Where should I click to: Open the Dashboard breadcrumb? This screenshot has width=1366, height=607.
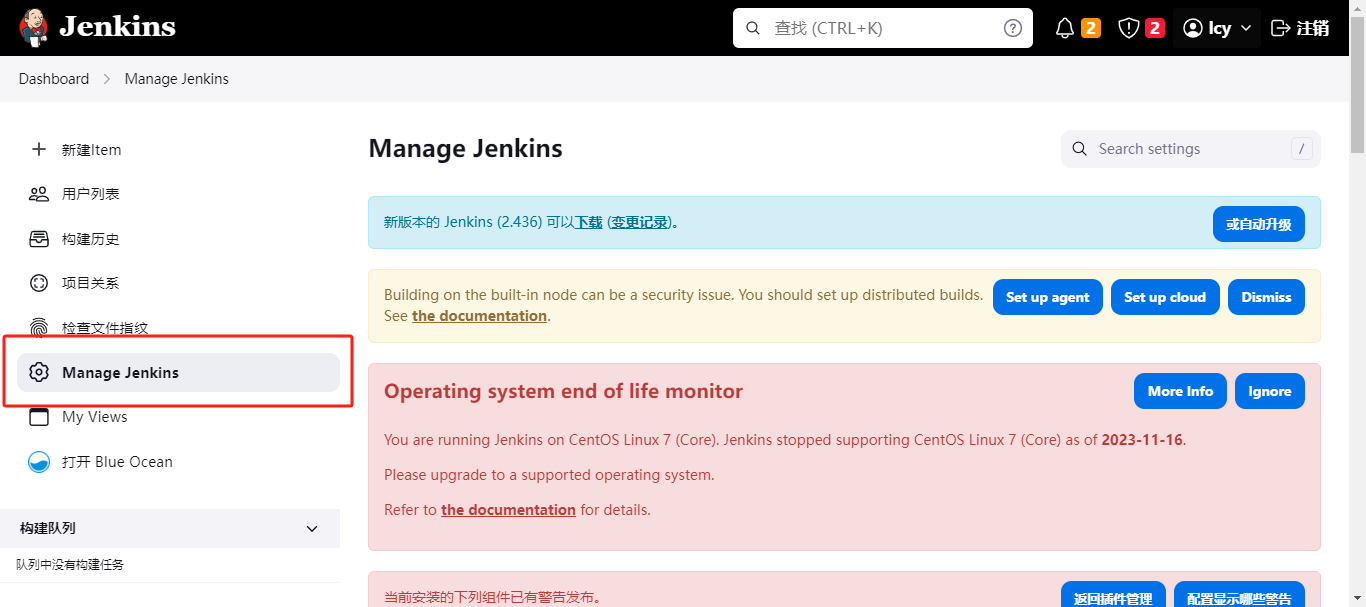pyautogui.click(x=54, y=79)
